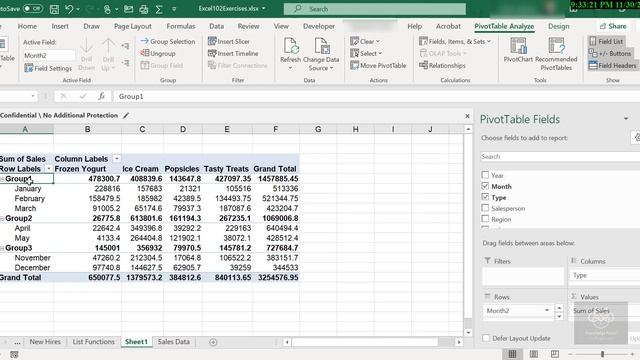Open PivotTable Fields pane options dropdown

pos(626,119)
